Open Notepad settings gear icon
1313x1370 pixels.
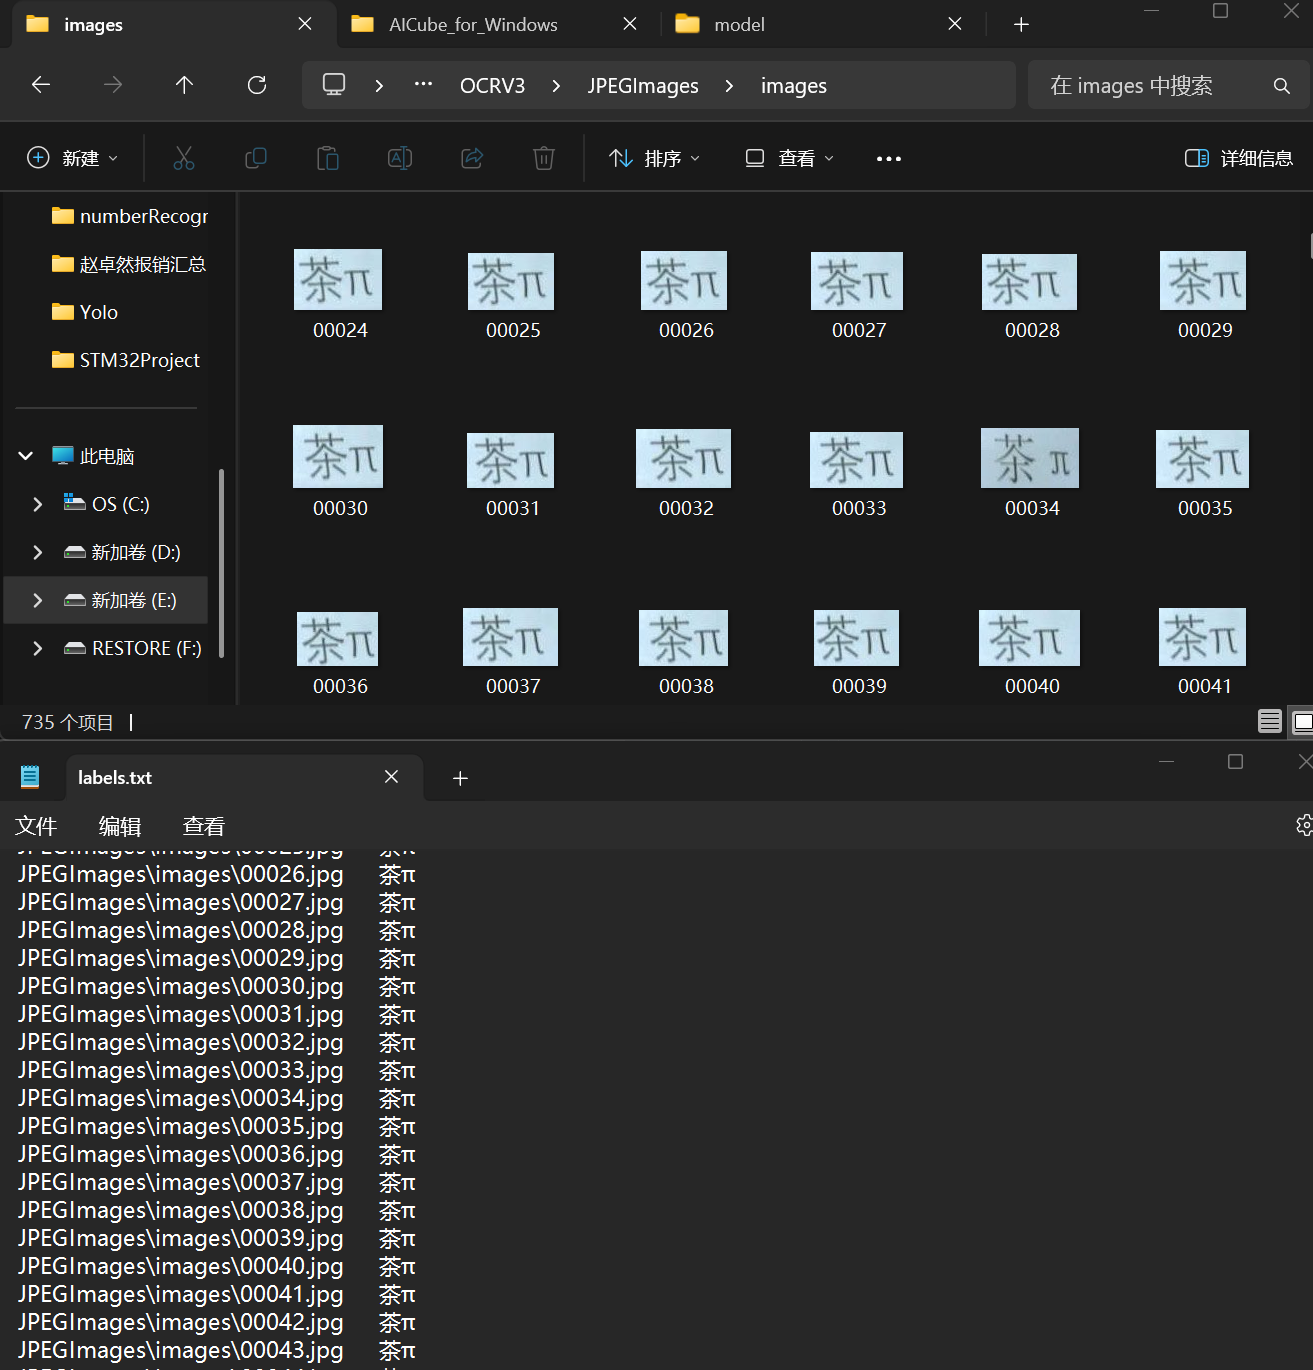pyautogui.click(x=1303, y=825)
